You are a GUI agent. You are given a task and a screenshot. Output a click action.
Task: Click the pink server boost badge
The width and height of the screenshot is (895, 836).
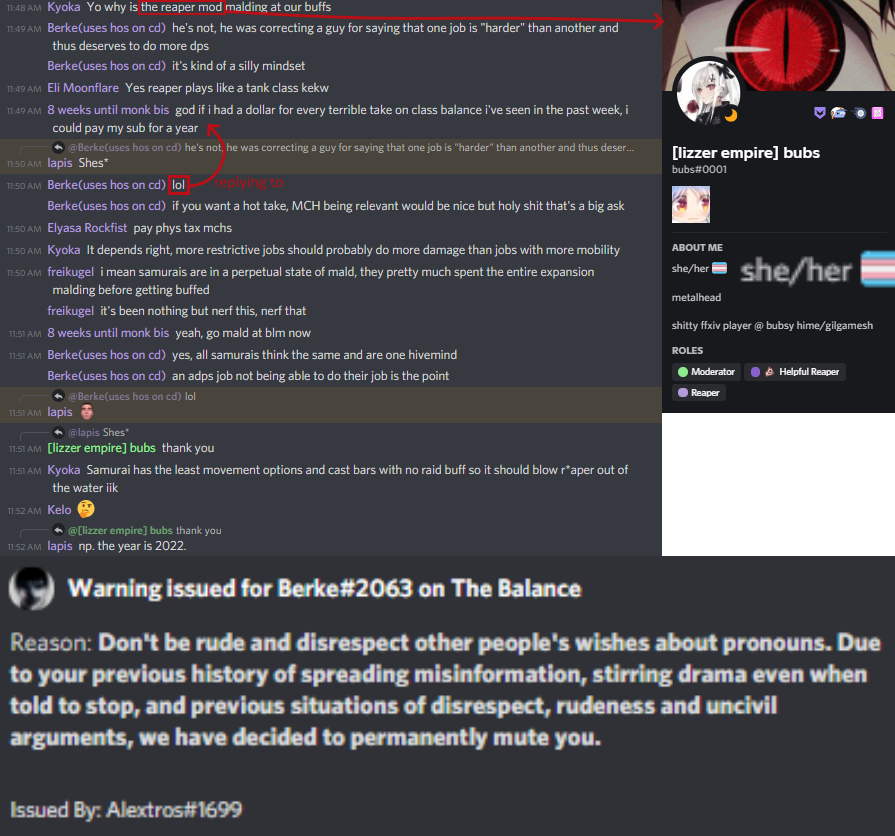877,113
